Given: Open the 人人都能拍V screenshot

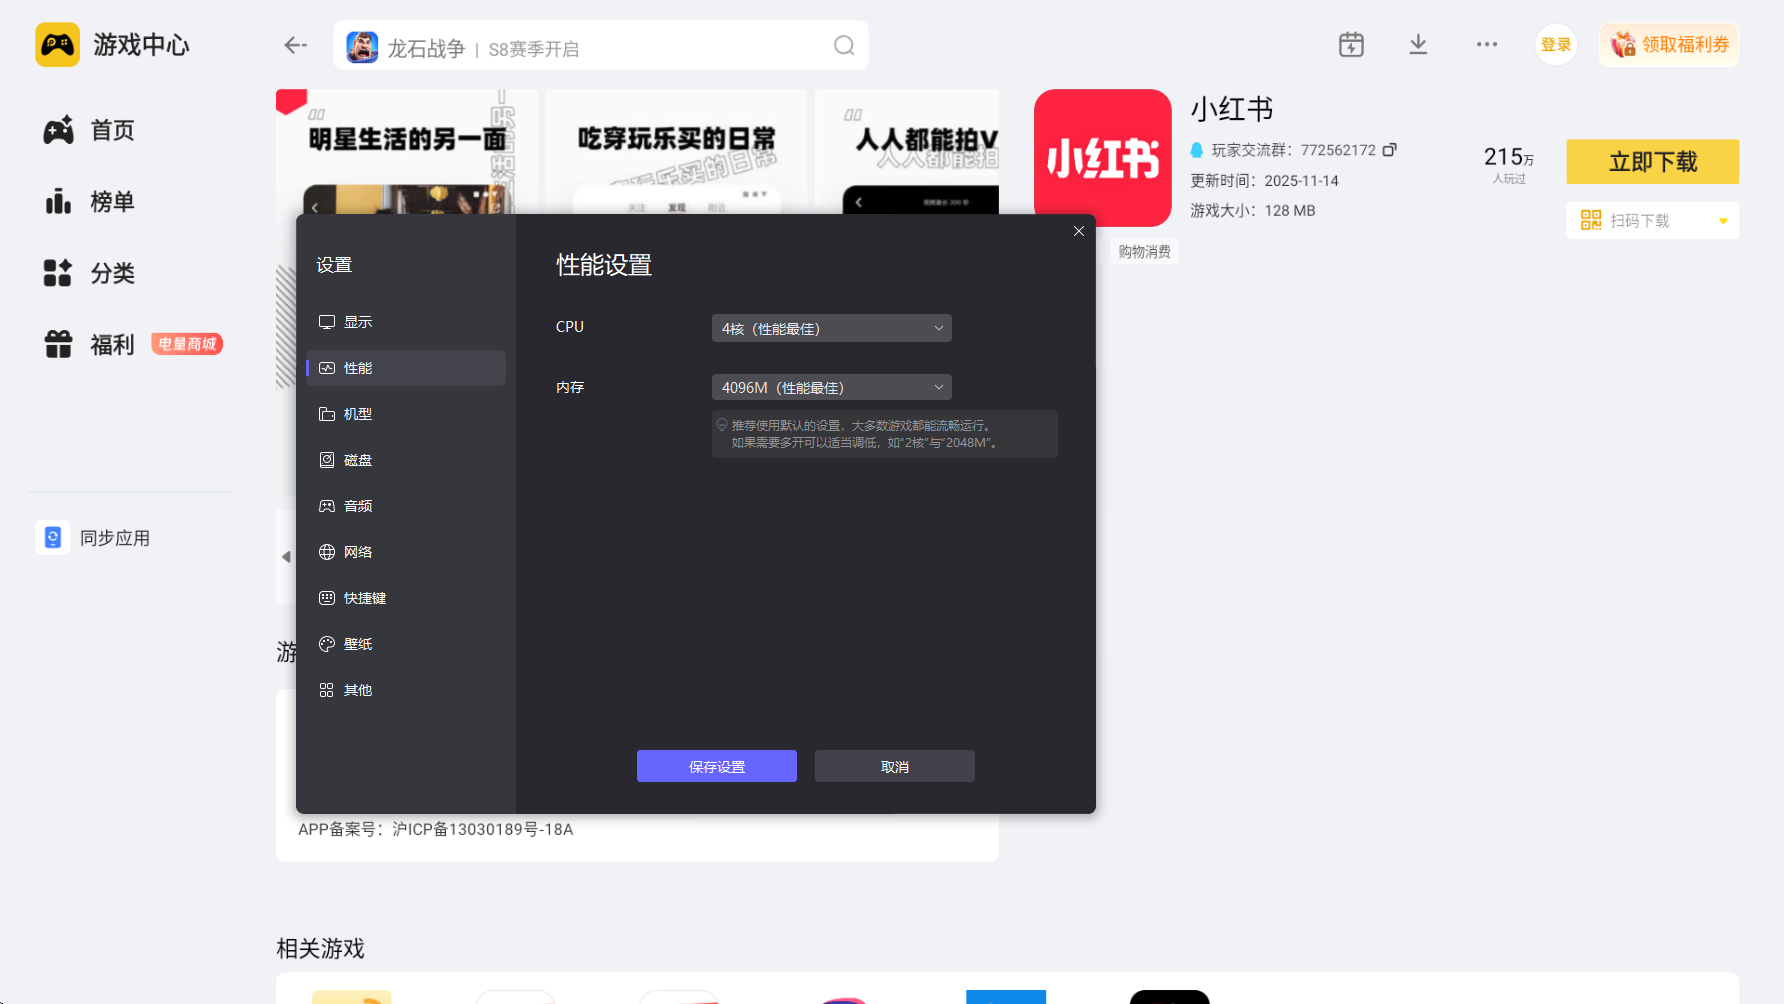Looking at the screenshot, I should [907, 151].
